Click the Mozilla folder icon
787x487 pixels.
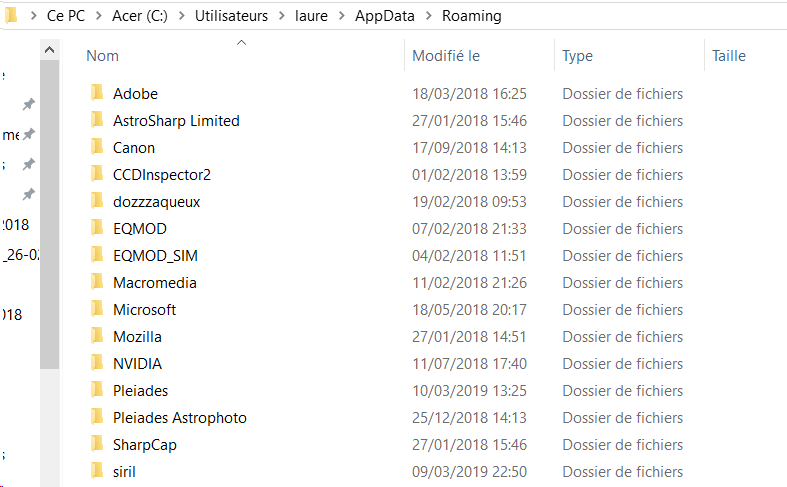tap(97, 336)
